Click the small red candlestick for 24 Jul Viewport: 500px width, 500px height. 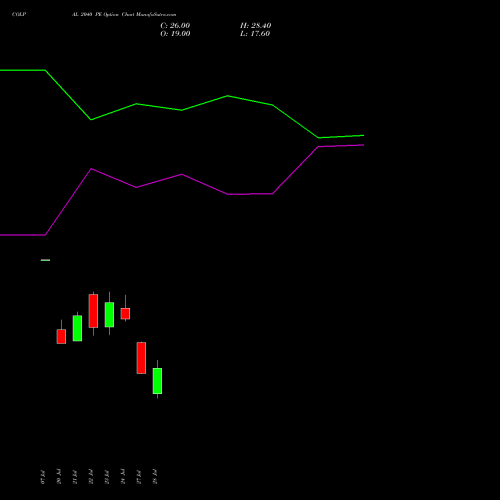(x=125, y=313)
